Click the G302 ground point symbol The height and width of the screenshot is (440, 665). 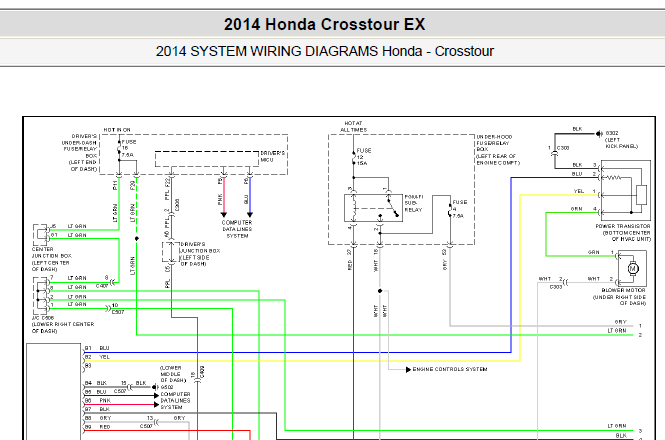(x=599, y=134)
